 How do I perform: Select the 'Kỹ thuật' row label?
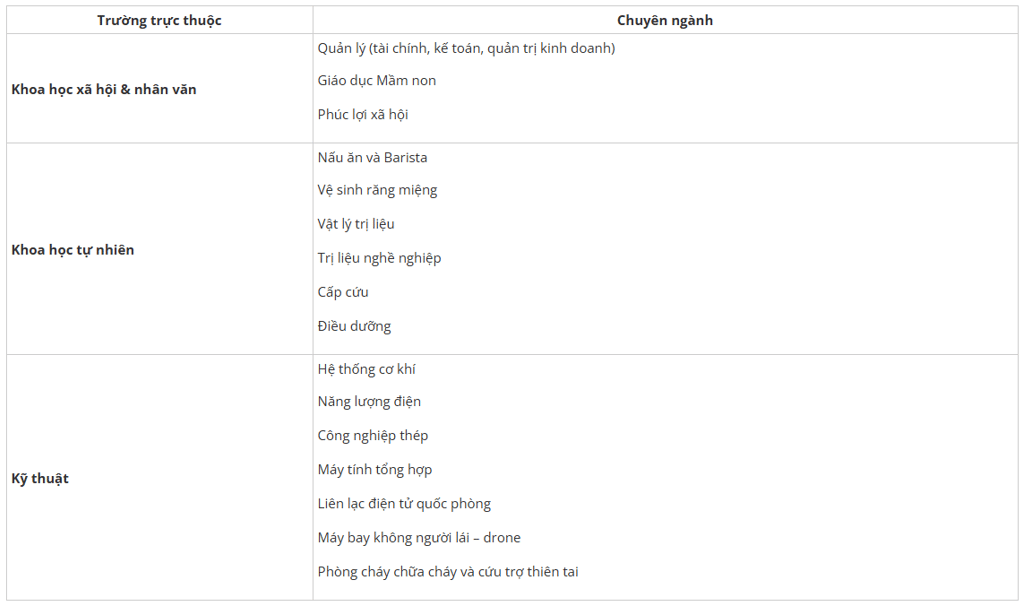(x=40, y=478)
